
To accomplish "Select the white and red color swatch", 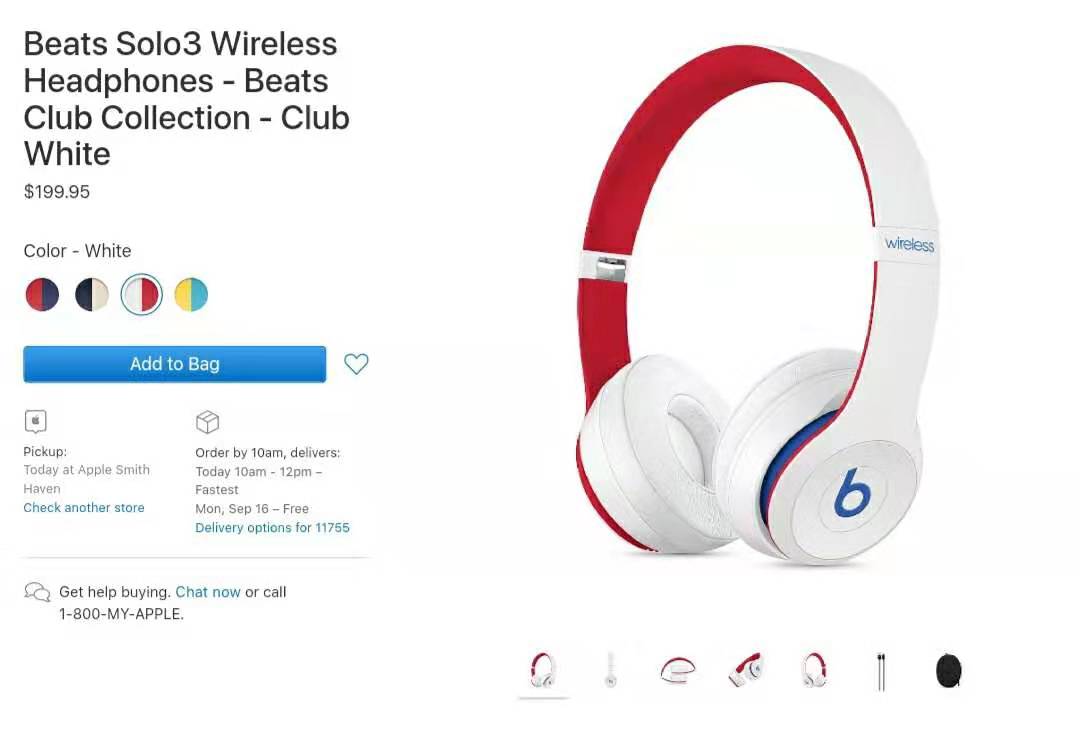I will (141, 295).
